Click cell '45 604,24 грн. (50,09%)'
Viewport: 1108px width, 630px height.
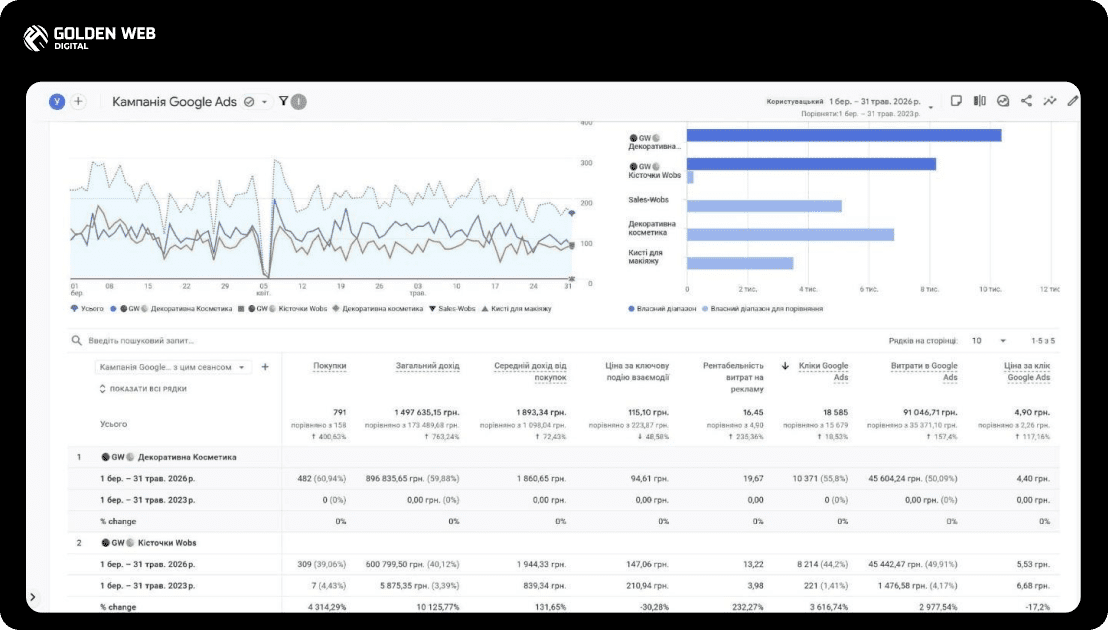tap(913, 478)
